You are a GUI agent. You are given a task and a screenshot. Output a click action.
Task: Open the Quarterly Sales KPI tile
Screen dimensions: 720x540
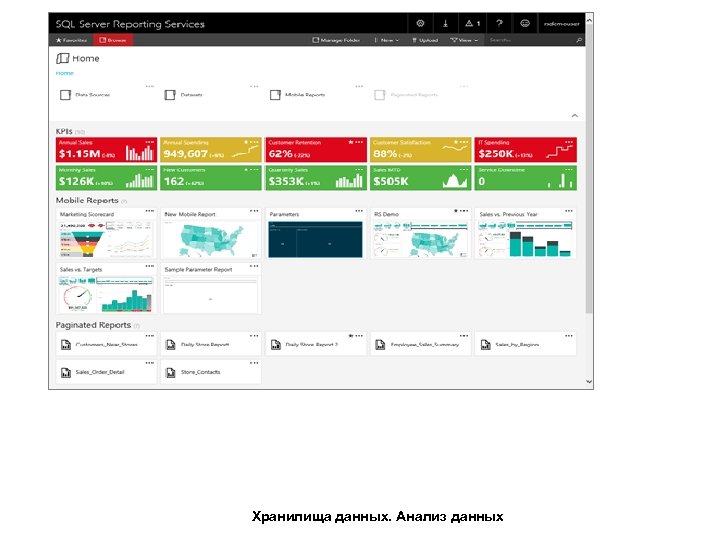316,178
